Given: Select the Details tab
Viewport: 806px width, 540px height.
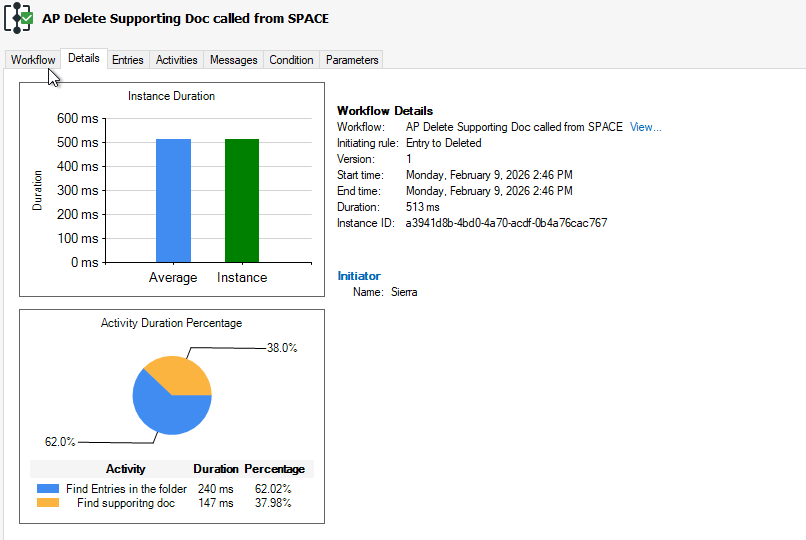Looking at the screenshot, I should pyautogui.click(x=84, y=59).
